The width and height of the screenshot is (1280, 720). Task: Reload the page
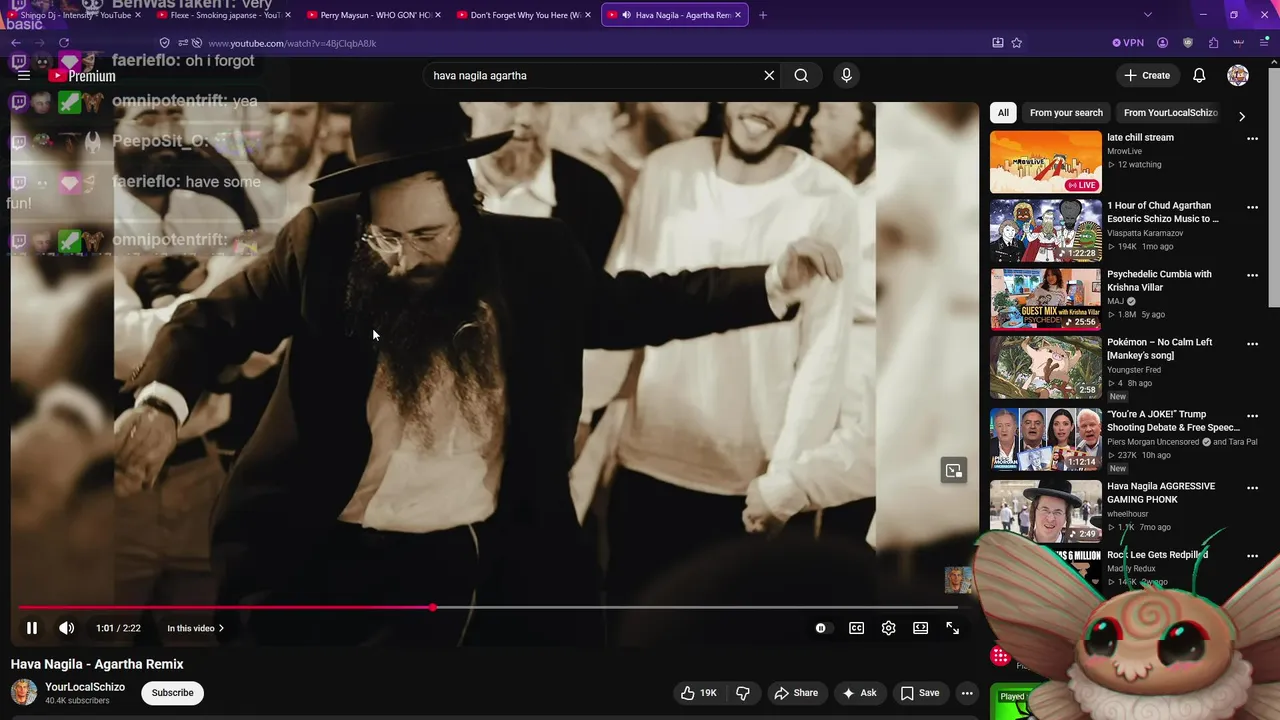click(63, 43)
